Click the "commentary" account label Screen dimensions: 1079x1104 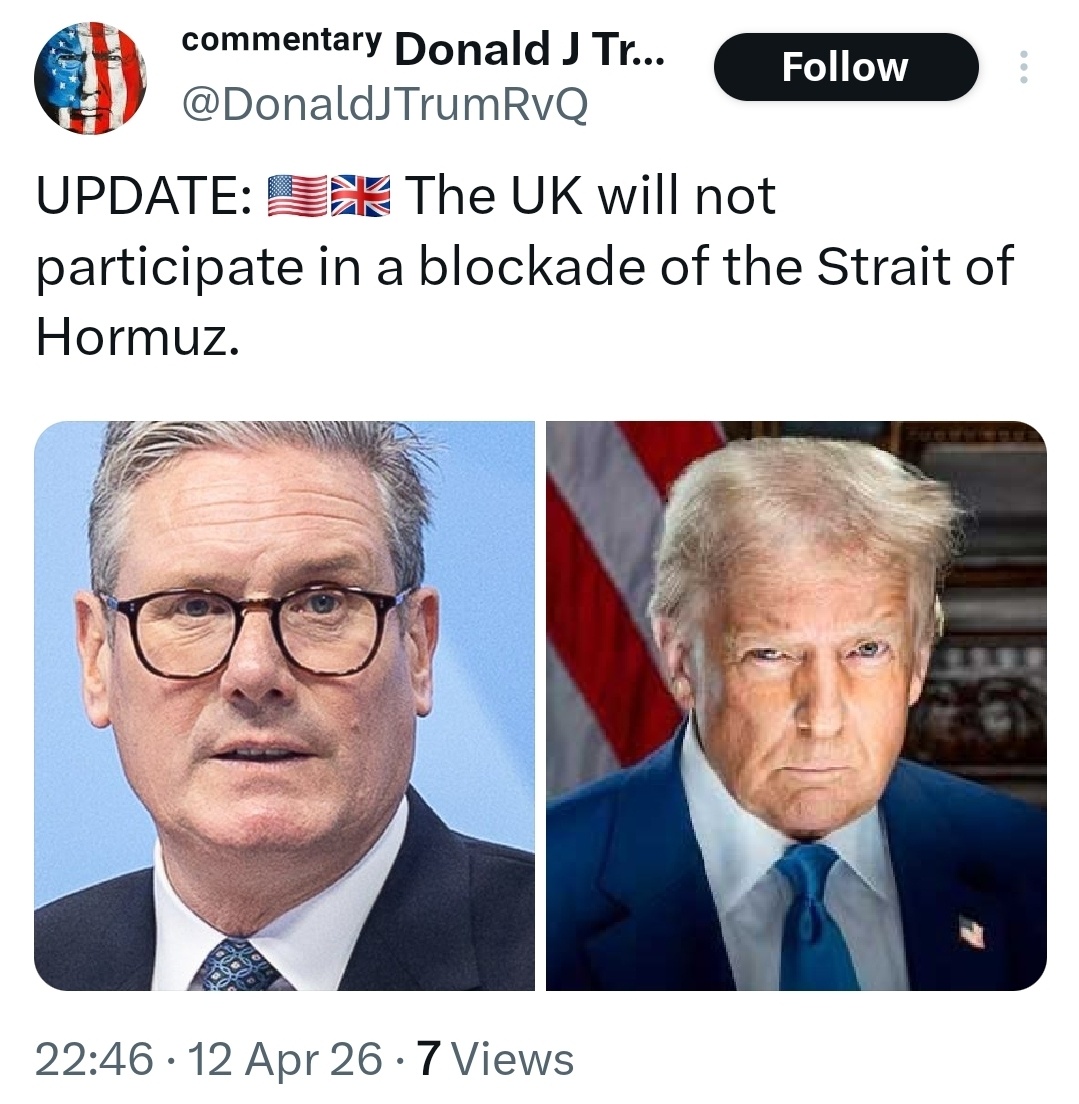(x=281, y=40)
